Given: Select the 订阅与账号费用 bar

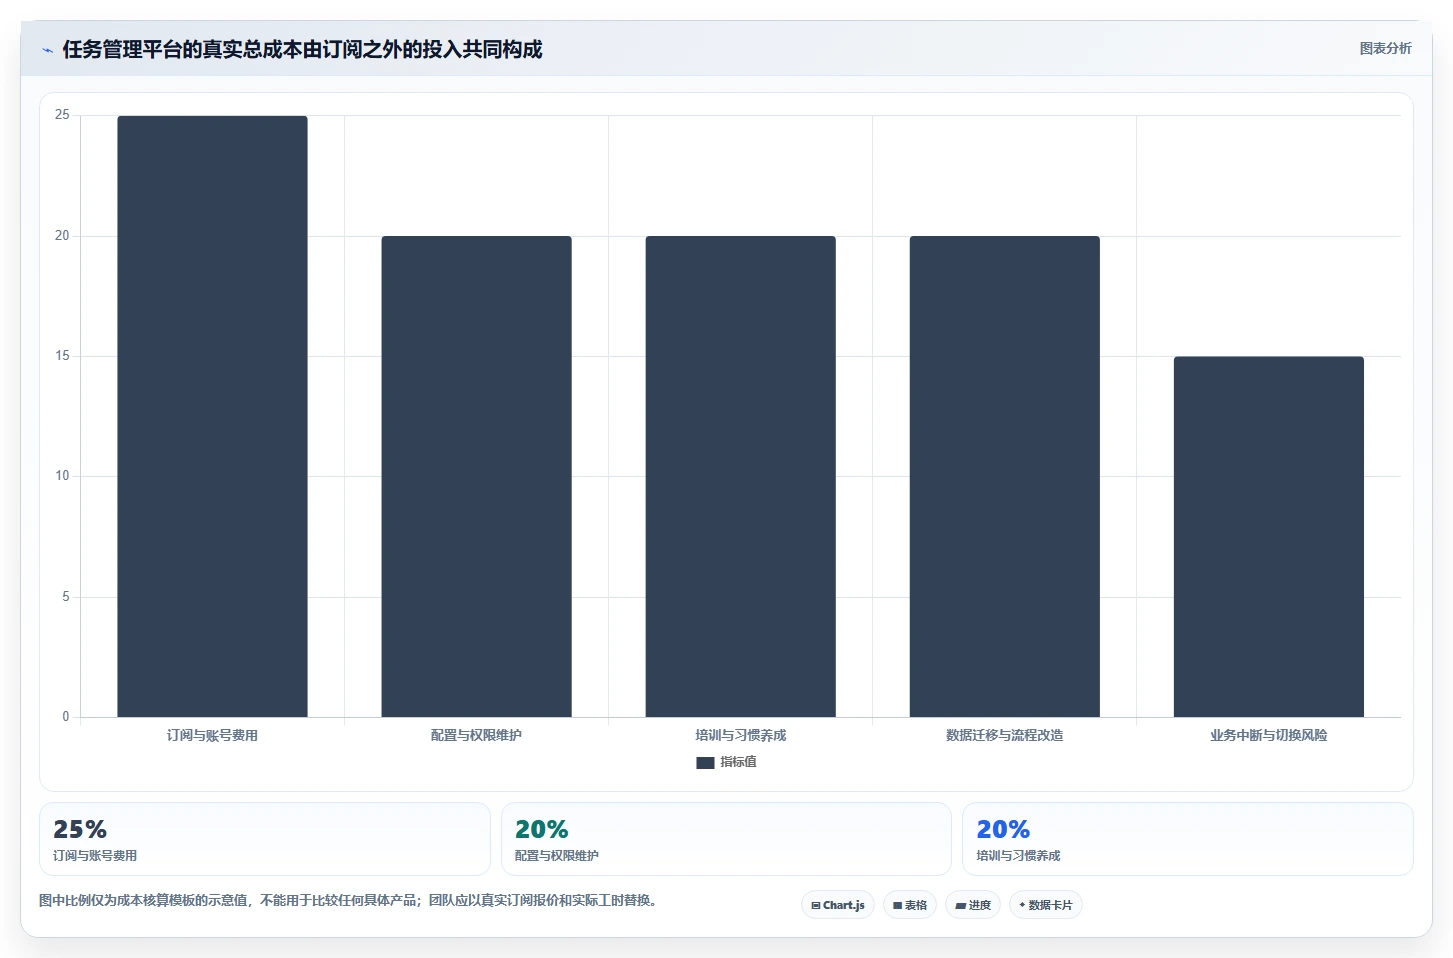Looking at the screenshot, I should tap(212, 416).
